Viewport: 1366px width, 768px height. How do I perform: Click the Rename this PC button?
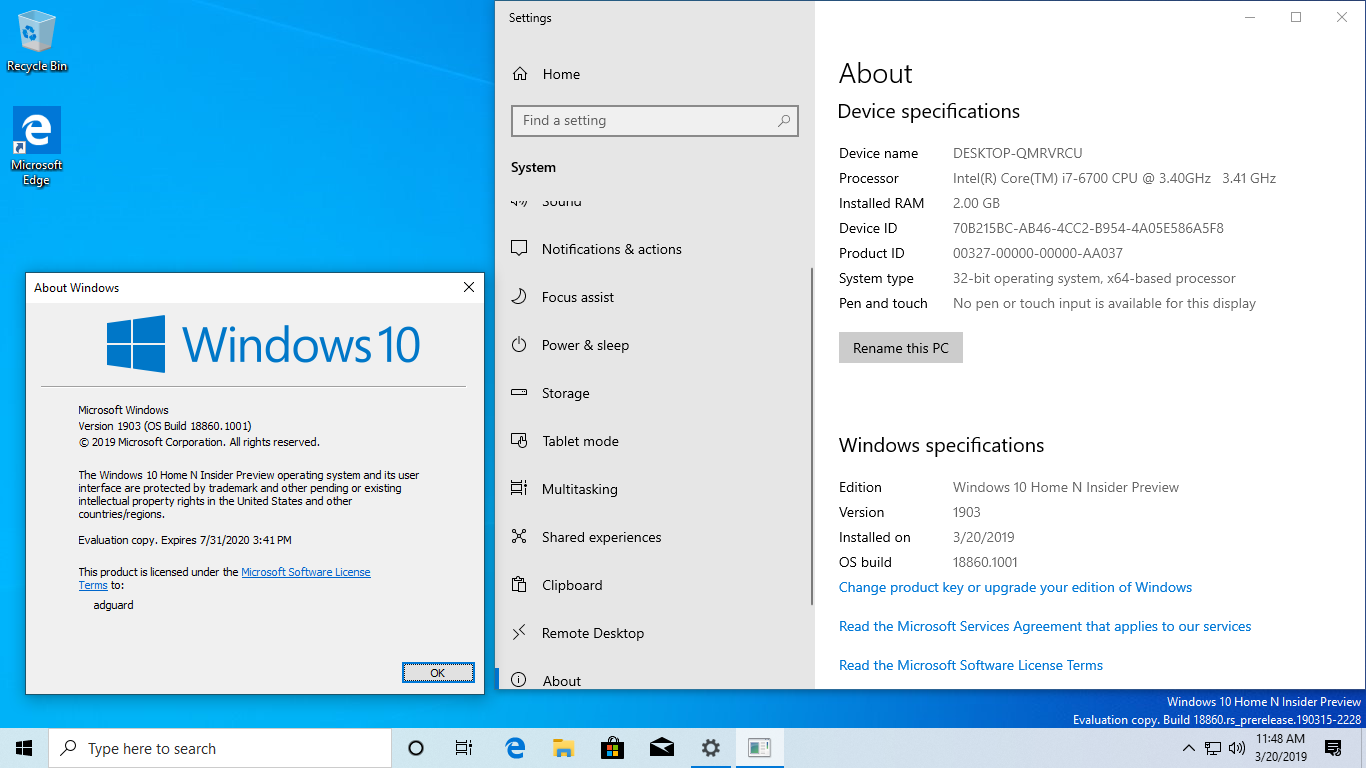pos(901,348)
